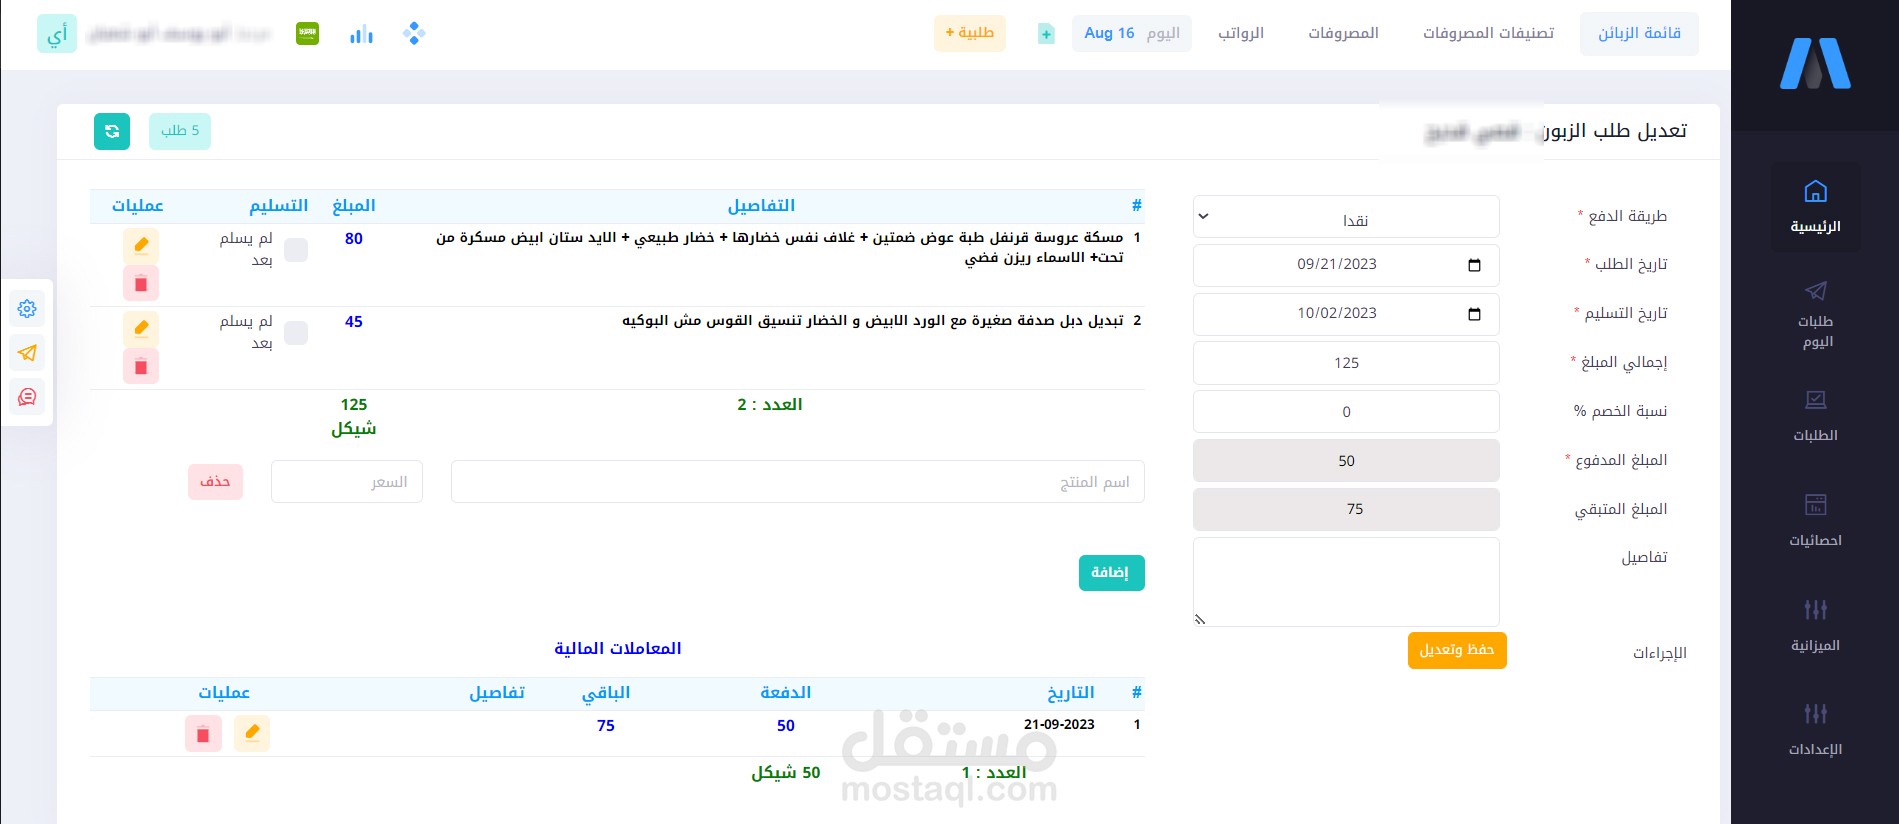The width and height of the screenshot is (1899, 824).
Task: Click the amount 80 in the items table
Action: [x=354, y=239]
